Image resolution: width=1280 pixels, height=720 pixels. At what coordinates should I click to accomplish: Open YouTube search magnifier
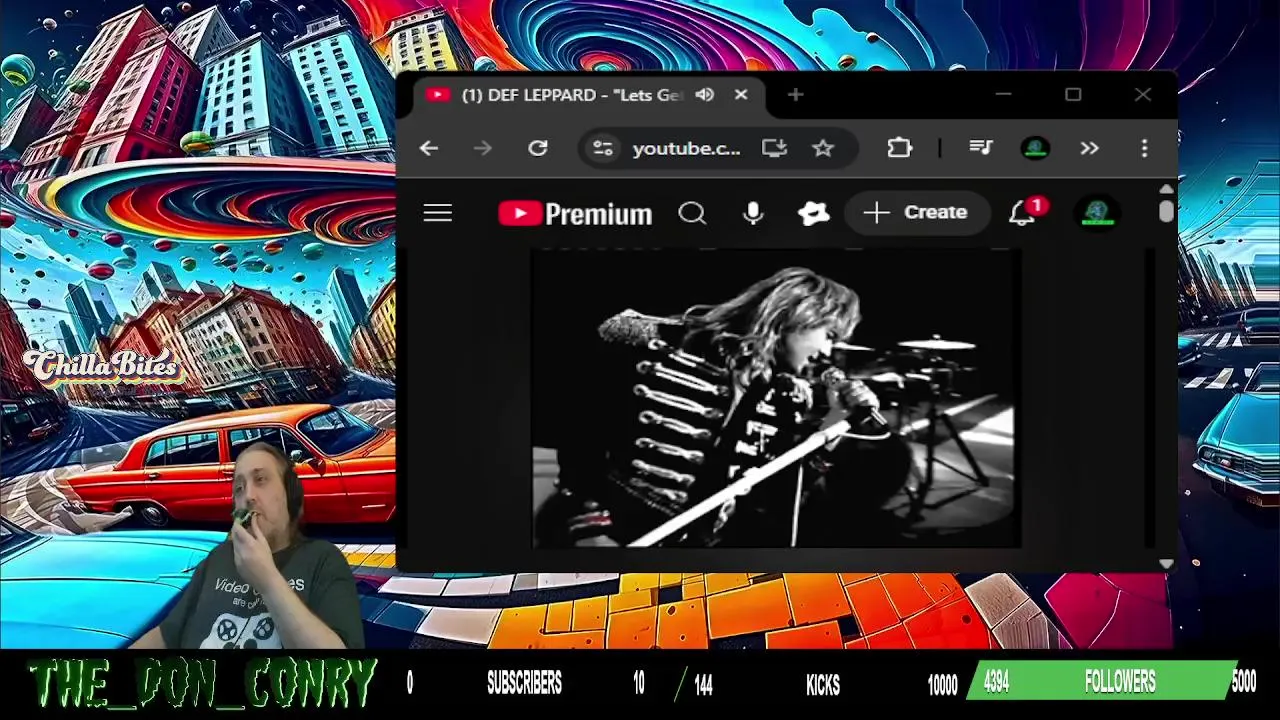[x=692, y=213]
